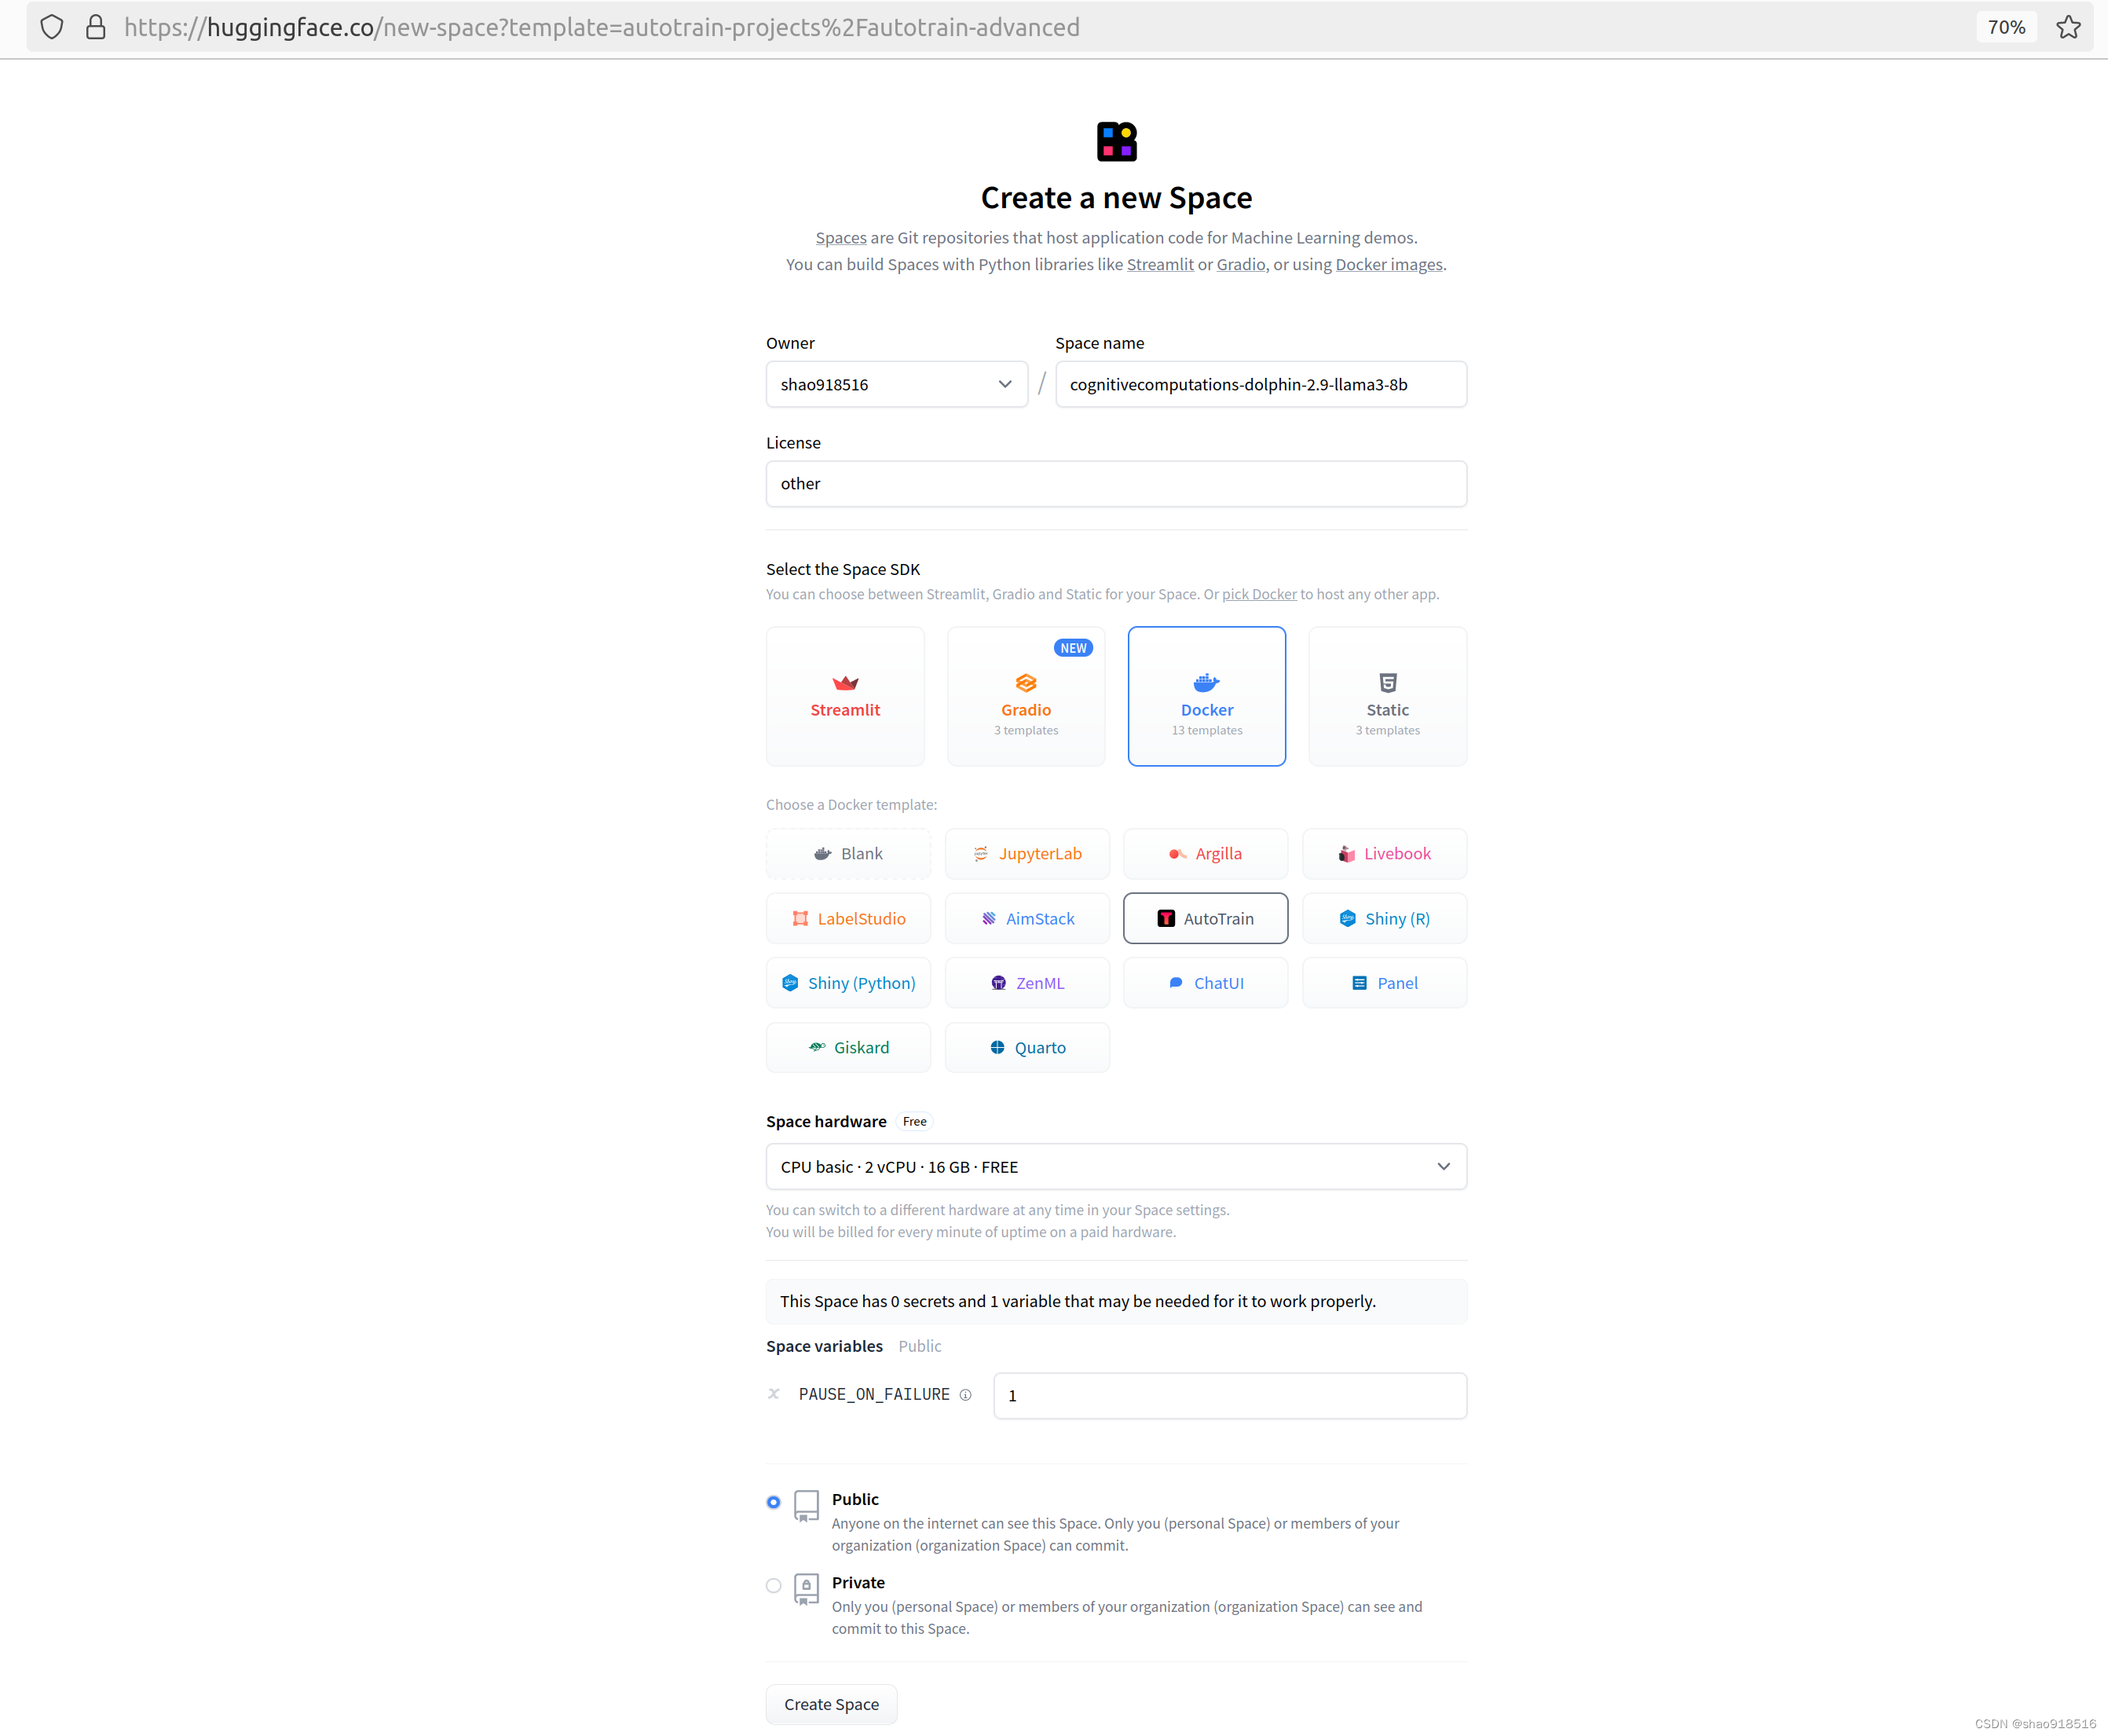Select the Streamlit SDK card
Image resolution: width=2108 pixels, height=1736 pixels.
coord(845,696)
